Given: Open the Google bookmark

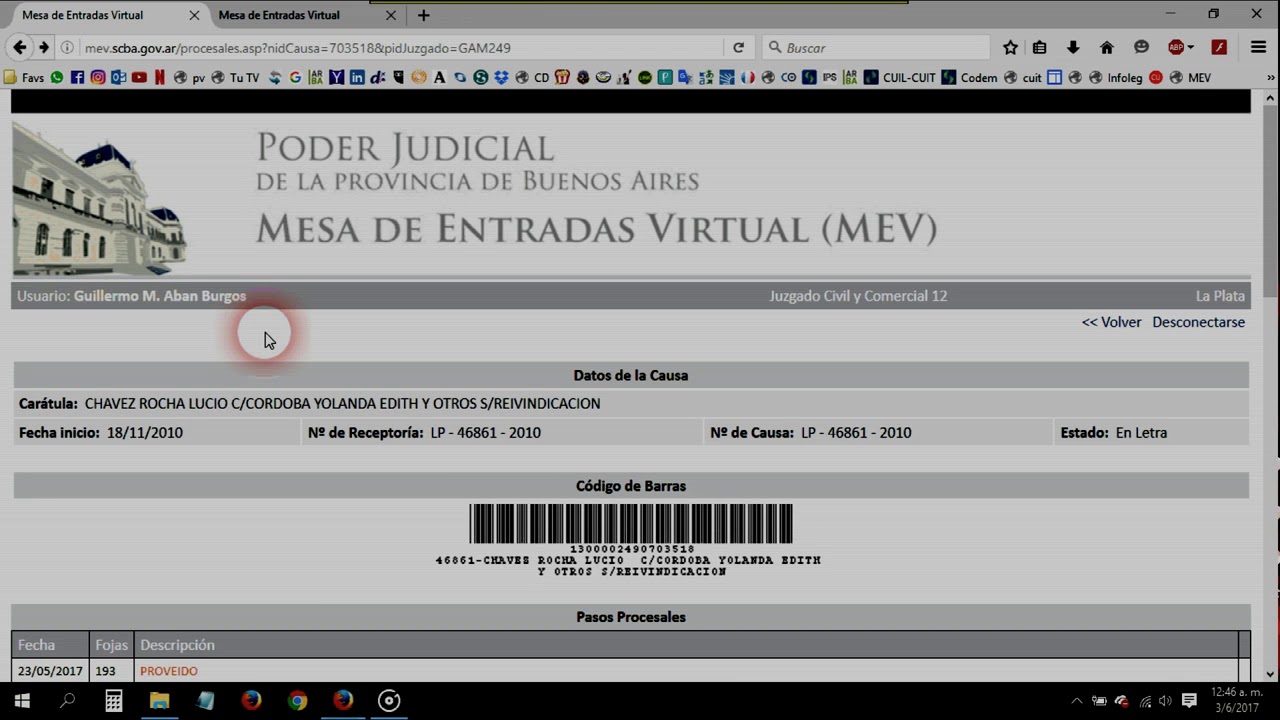Looking at the screenshot, I should point(295,77).
